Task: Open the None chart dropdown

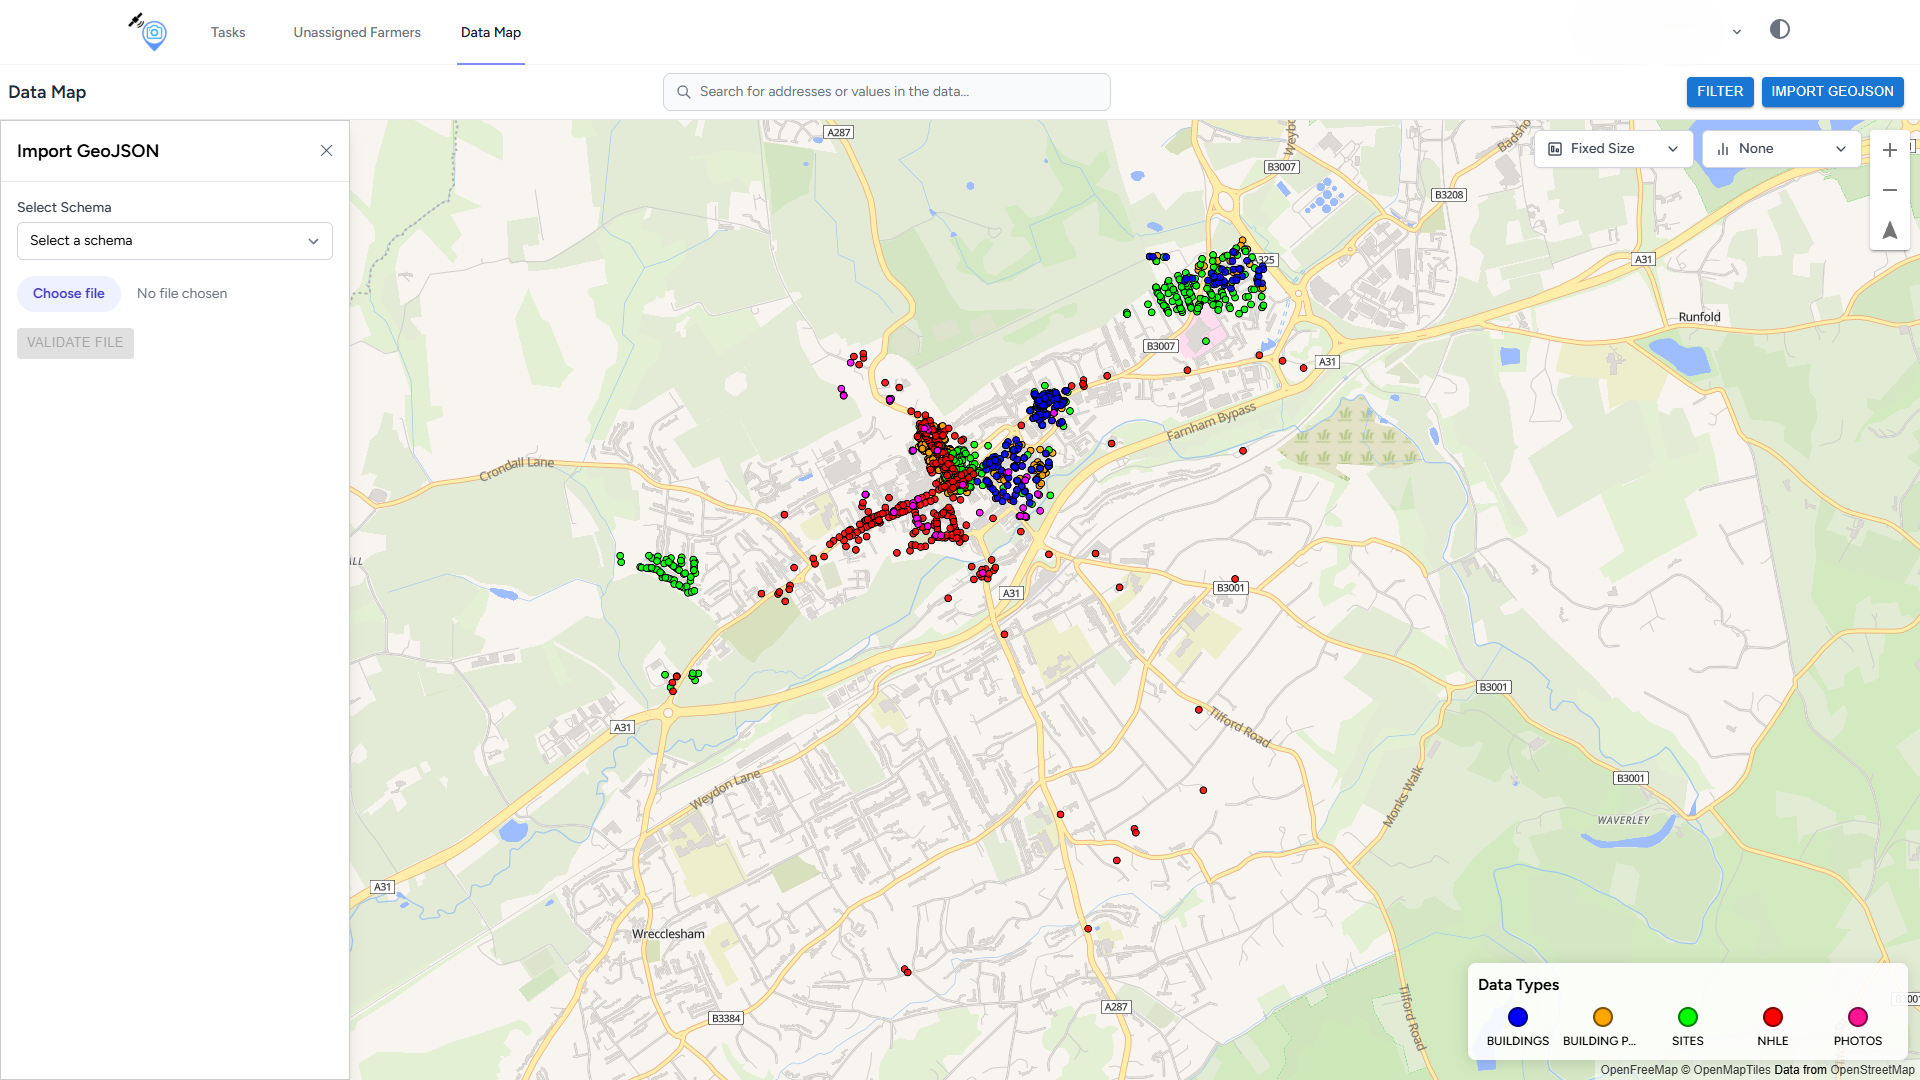Action: tap(1781, 149)
